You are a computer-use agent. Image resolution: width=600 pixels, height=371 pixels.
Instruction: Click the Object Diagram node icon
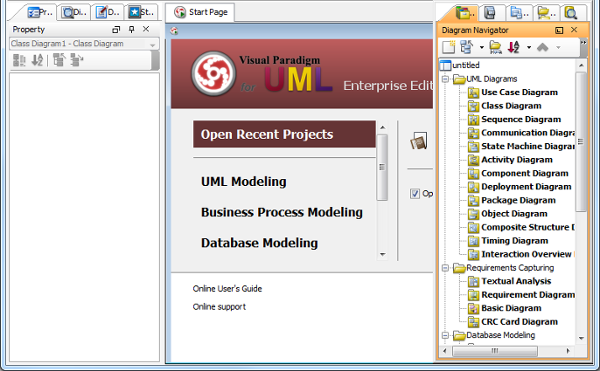[474, 214]
